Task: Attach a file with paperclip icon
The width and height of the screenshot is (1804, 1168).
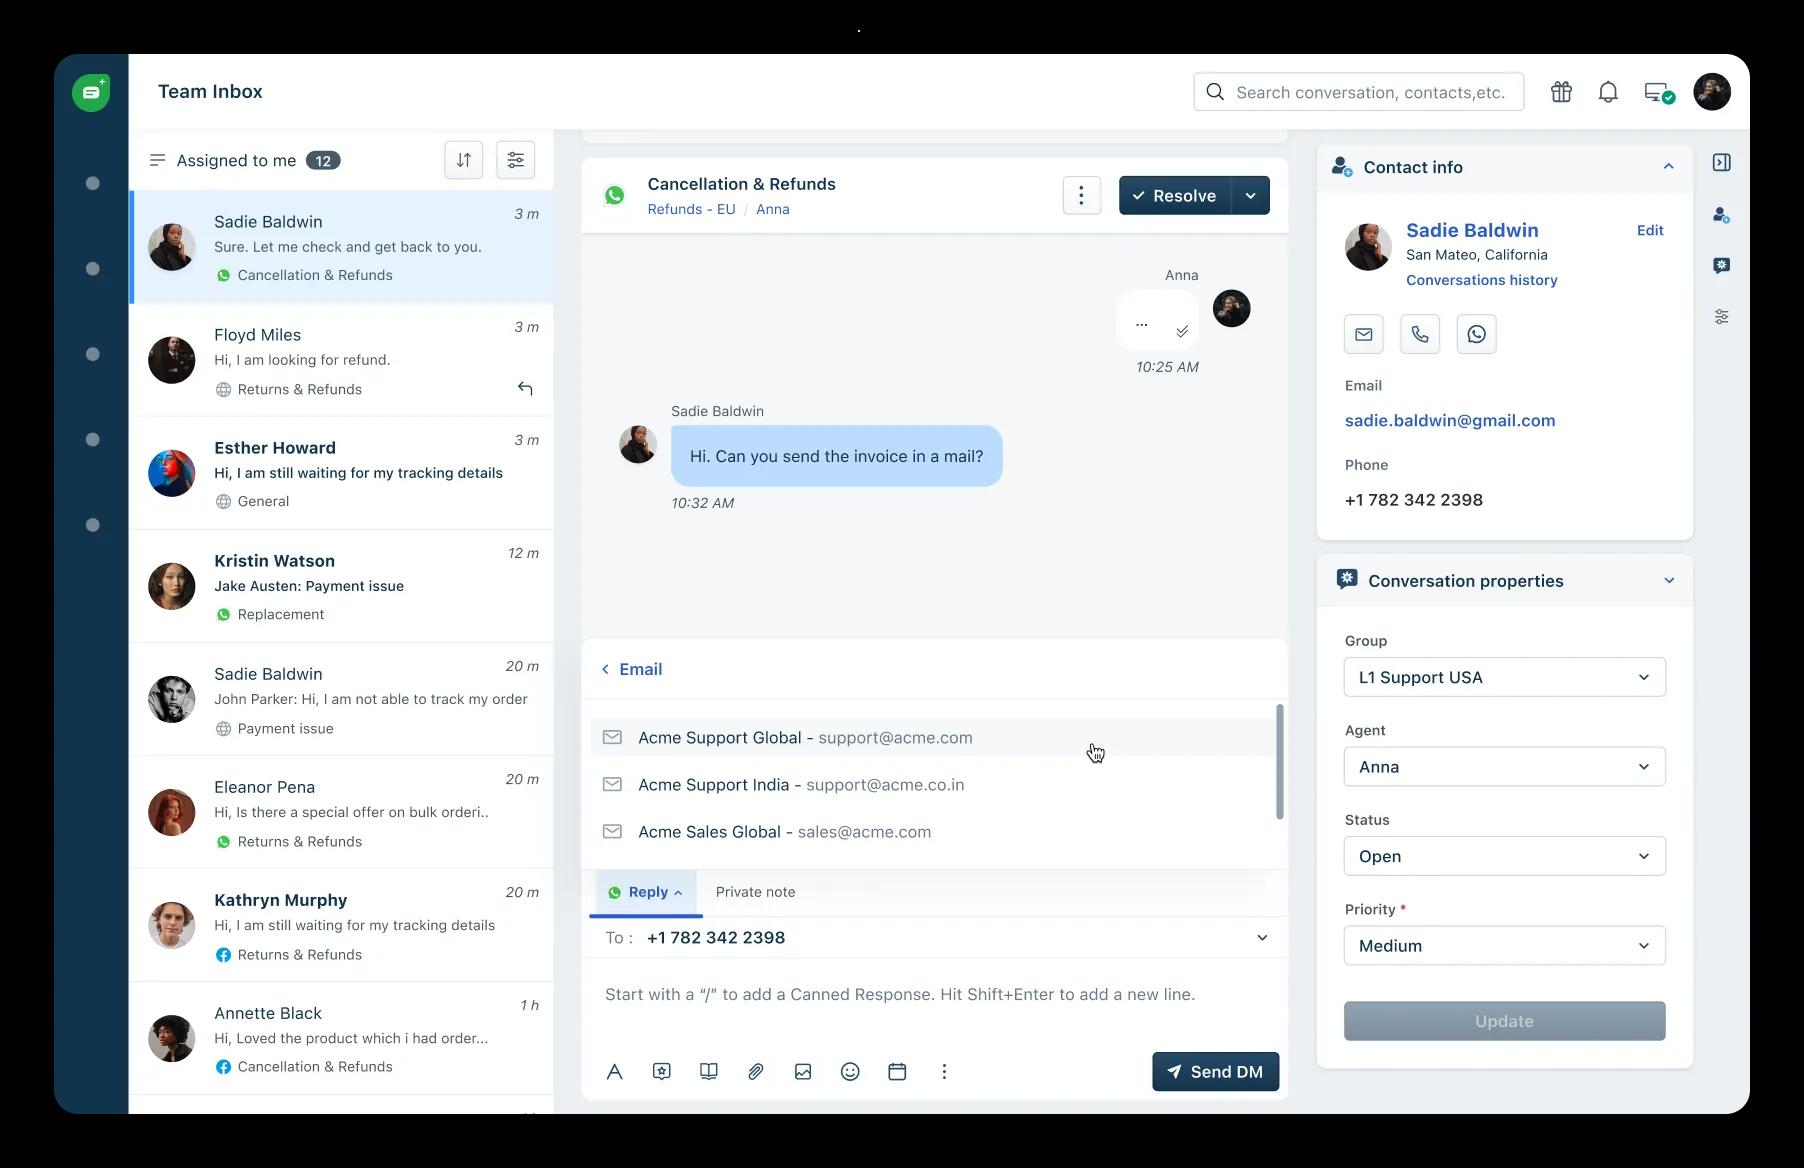Action: (x=756, y=1072)
